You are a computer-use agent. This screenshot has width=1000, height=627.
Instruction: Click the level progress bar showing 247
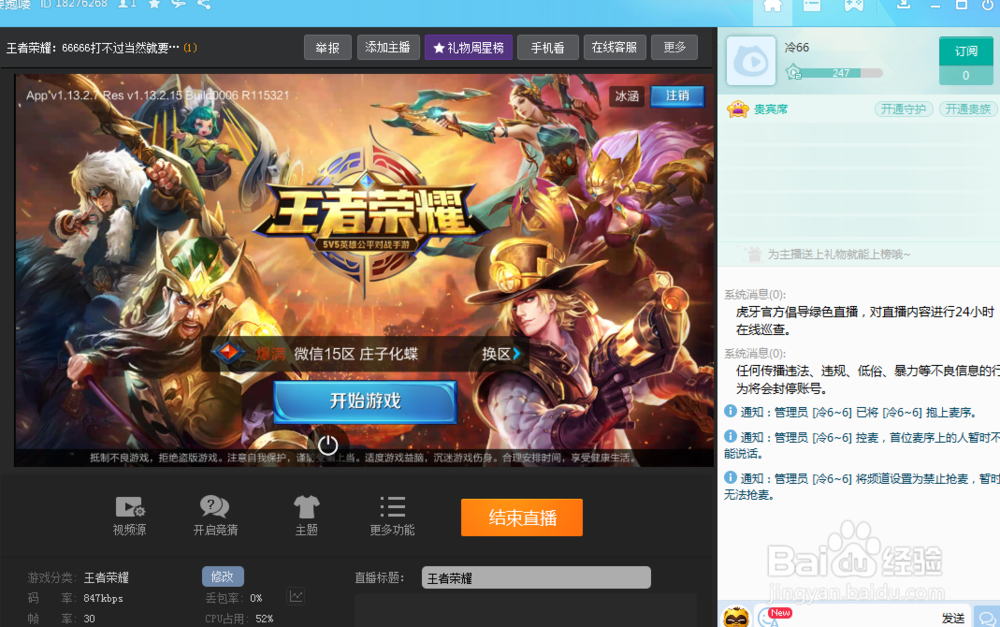pos(842,73)
